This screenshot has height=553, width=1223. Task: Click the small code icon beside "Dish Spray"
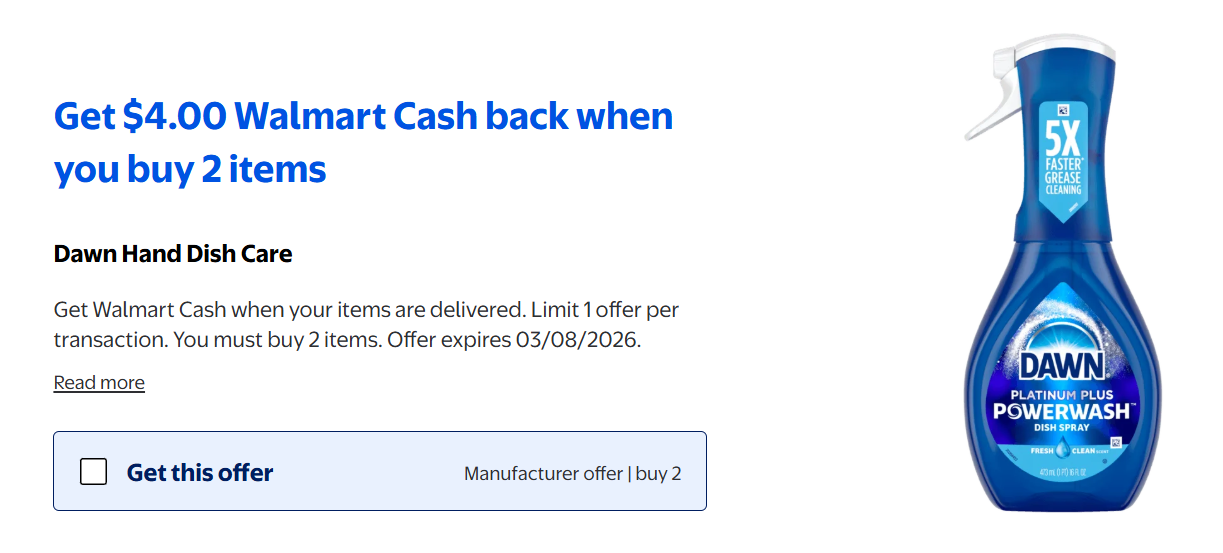click(1115, 441)
